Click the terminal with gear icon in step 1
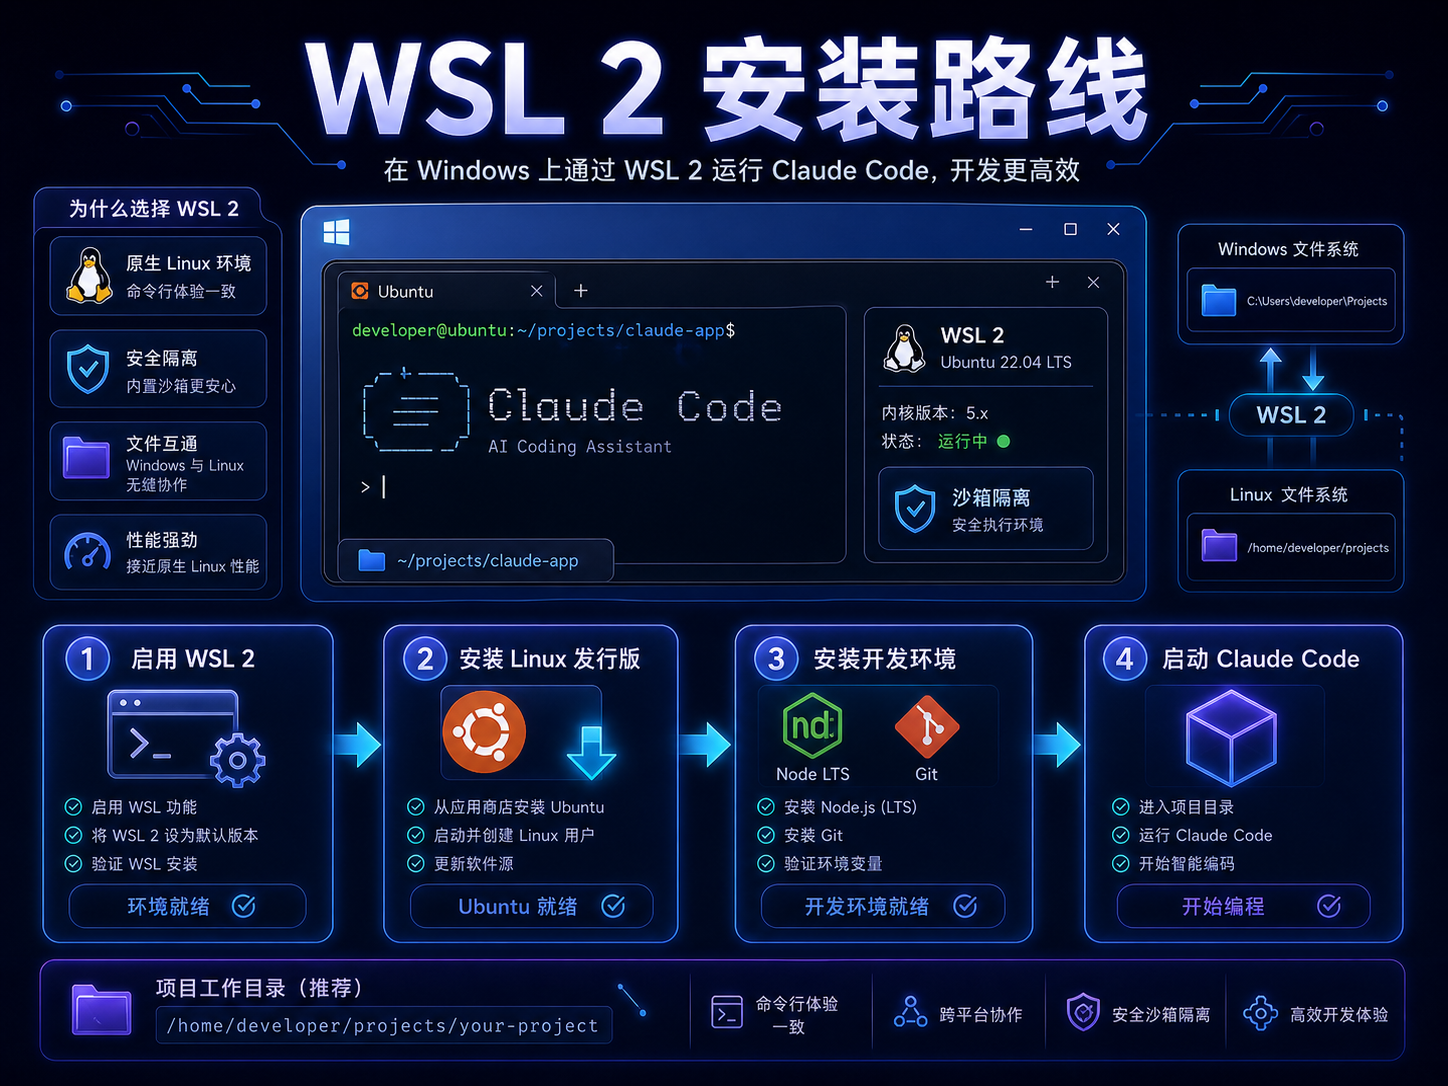Viewport: 1448px width, 1086px height. coord(186,738)
